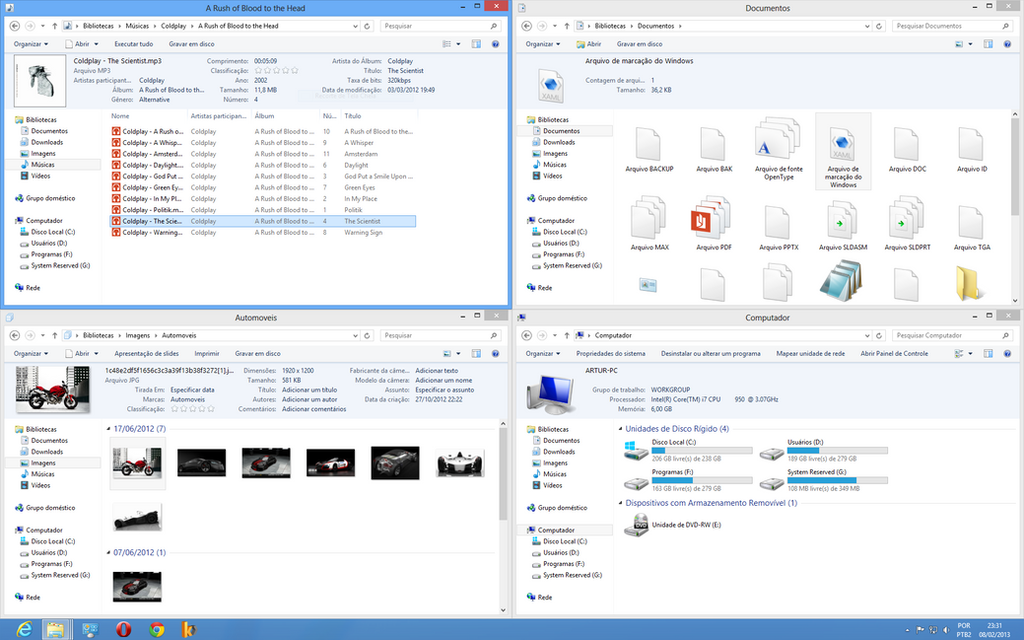This screenshot has height=640, width=1024.
Task: Open File Explorer taskbar icon
Action: 56,630
